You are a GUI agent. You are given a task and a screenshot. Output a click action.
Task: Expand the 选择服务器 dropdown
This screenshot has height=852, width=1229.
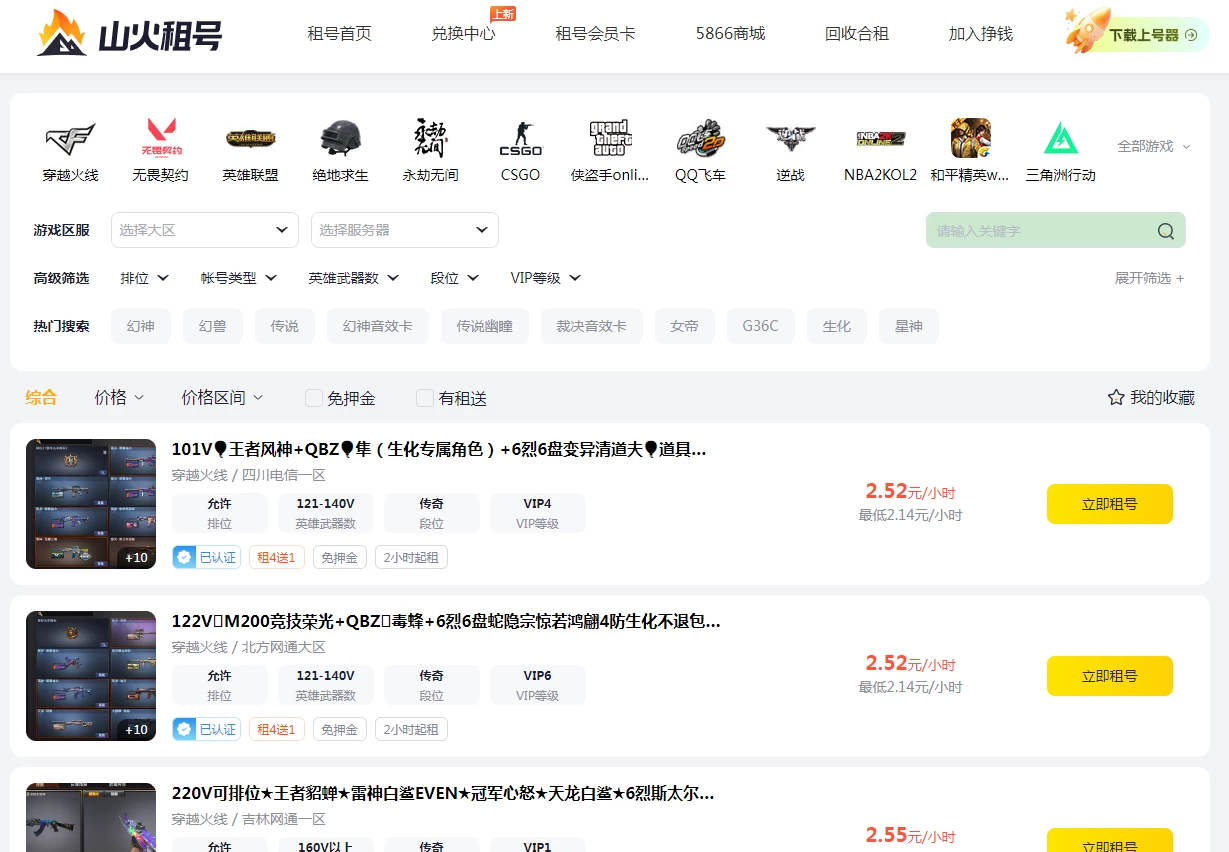tap(404, 230)
